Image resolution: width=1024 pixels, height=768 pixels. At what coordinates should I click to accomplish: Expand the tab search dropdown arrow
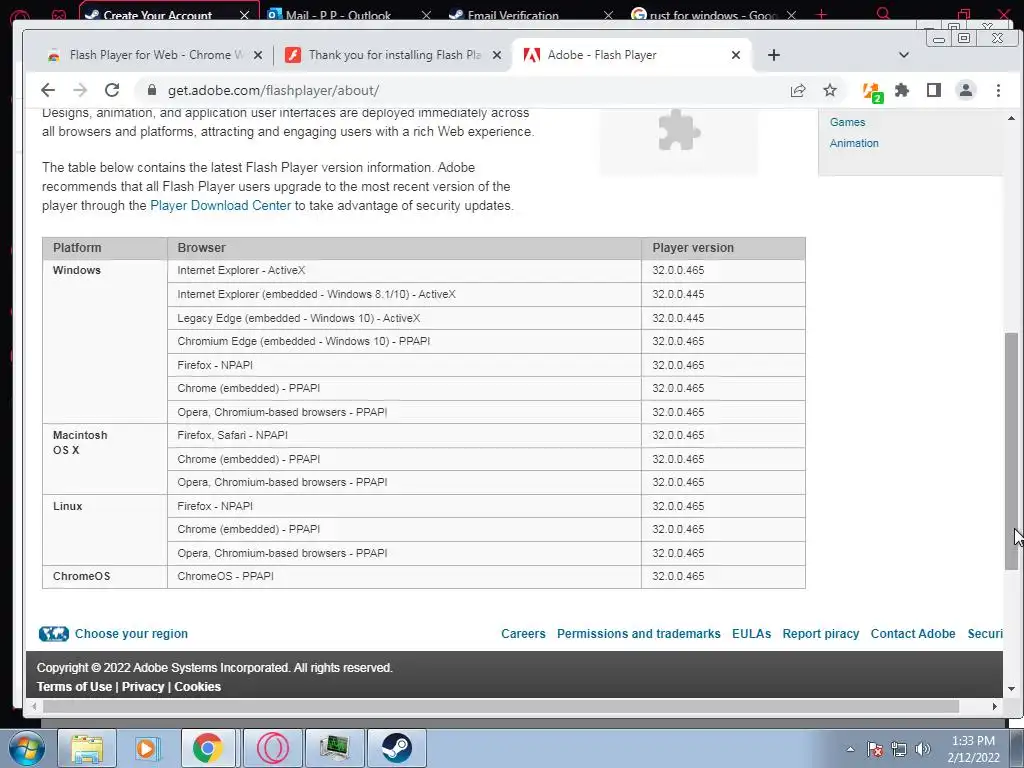point(904,55)
